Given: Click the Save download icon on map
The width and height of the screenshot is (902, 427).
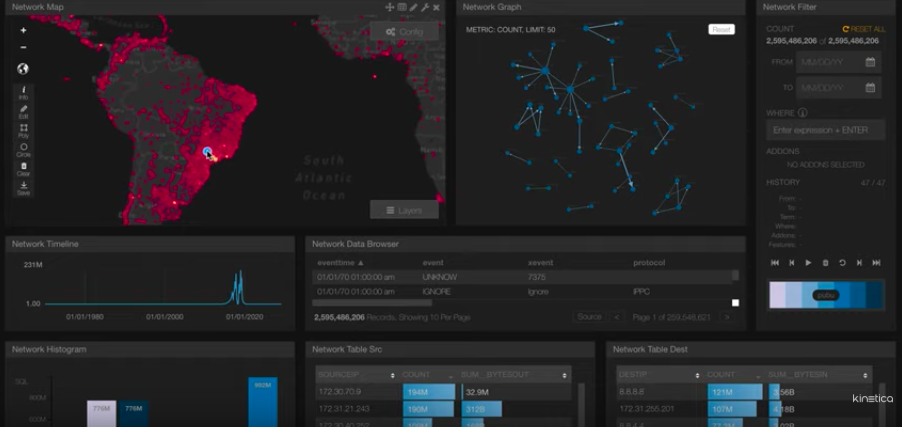Looking at the screenshot, I should (x=23, y=186).
